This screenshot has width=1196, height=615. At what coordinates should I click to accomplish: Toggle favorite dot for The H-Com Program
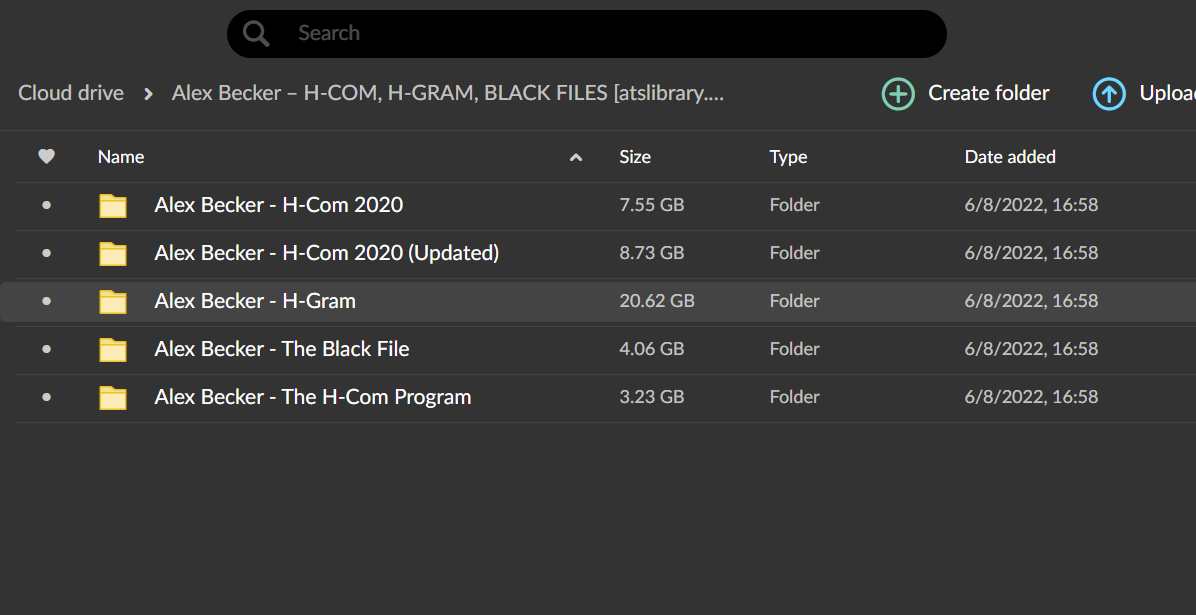tap(47, 397)
